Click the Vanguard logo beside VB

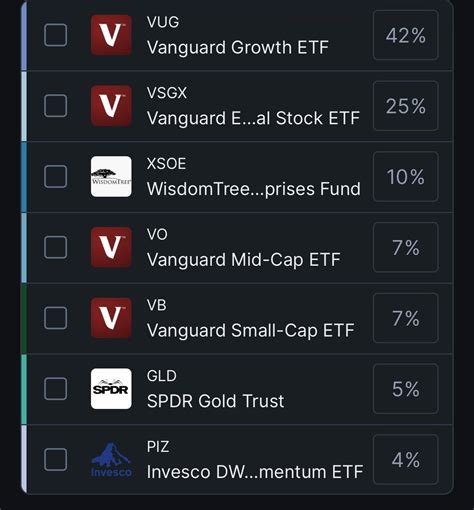pyautogui.click(x=111, y=318)
